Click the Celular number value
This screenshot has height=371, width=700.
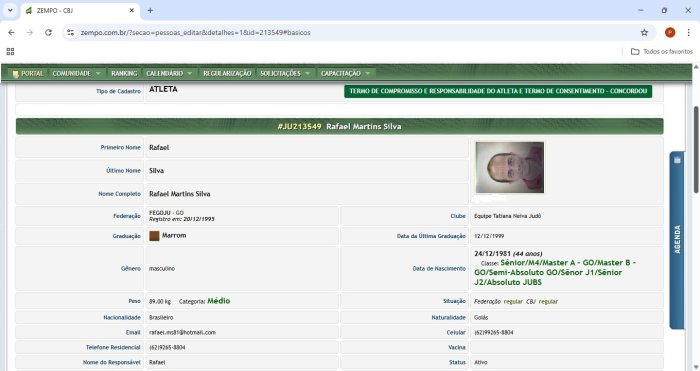tap(494, 333)
